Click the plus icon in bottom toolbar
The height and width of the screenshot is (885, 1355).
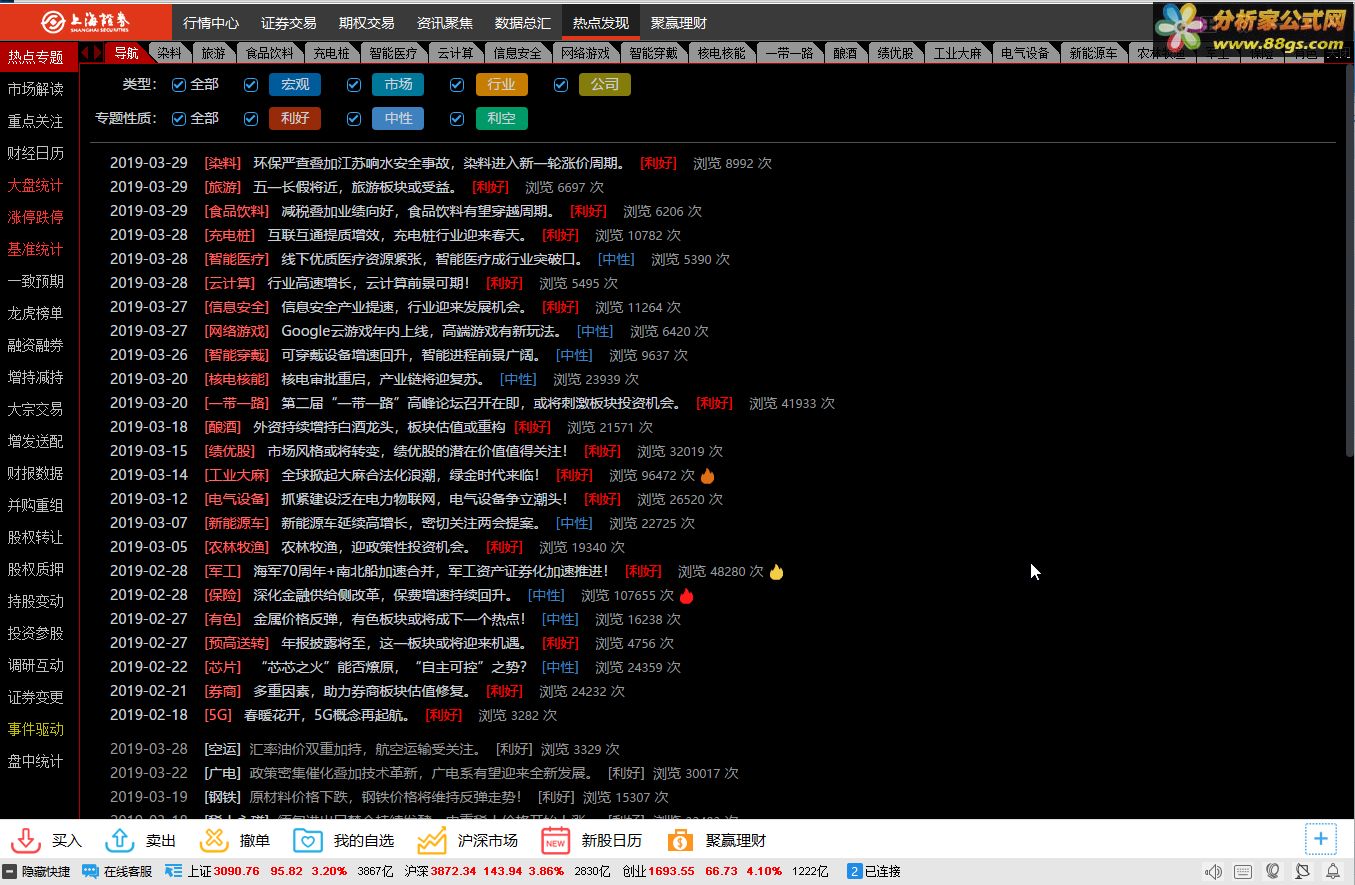(1321, 839)
